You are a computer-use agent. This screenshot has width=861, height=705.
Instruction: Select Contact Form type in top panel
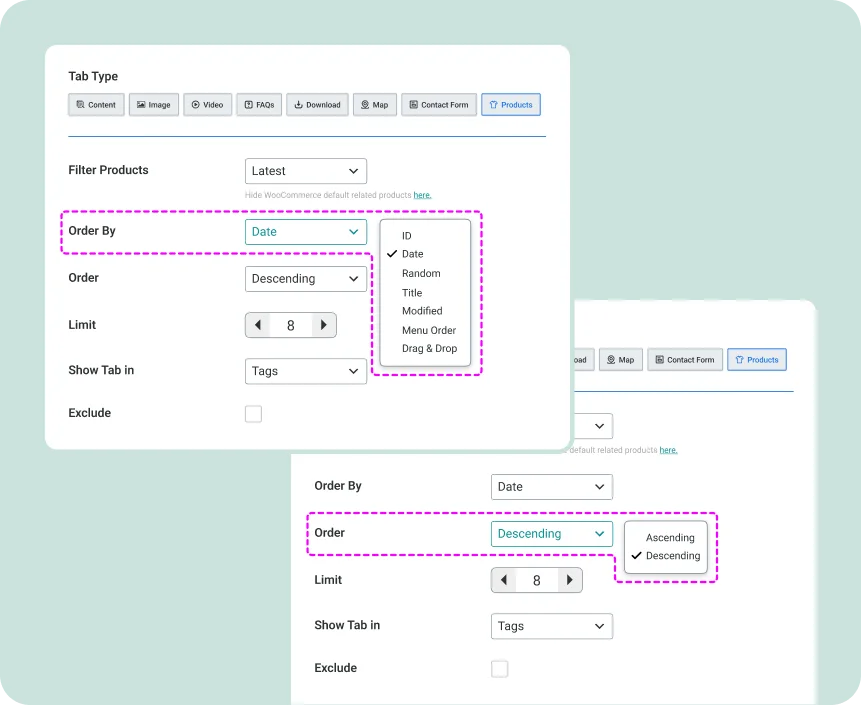(438, 105)
